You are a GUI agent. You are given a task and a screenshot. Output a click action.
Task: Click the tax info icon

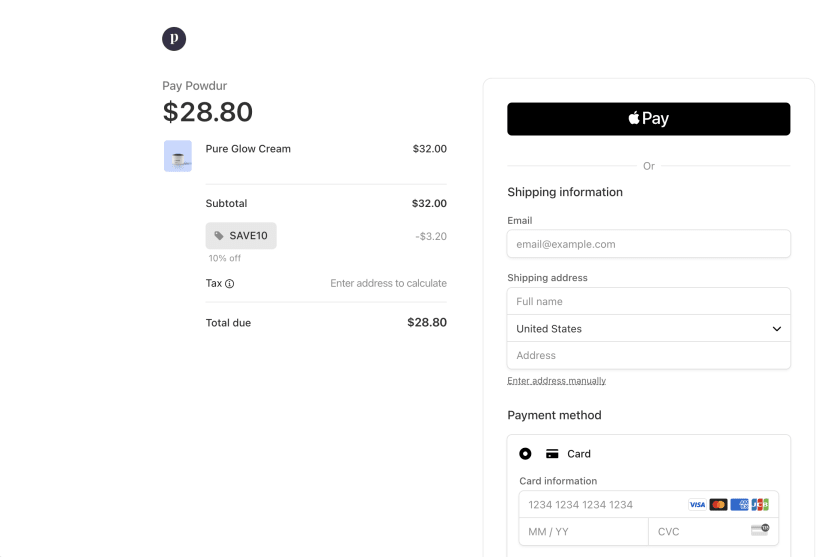click(x=230, y=284)
